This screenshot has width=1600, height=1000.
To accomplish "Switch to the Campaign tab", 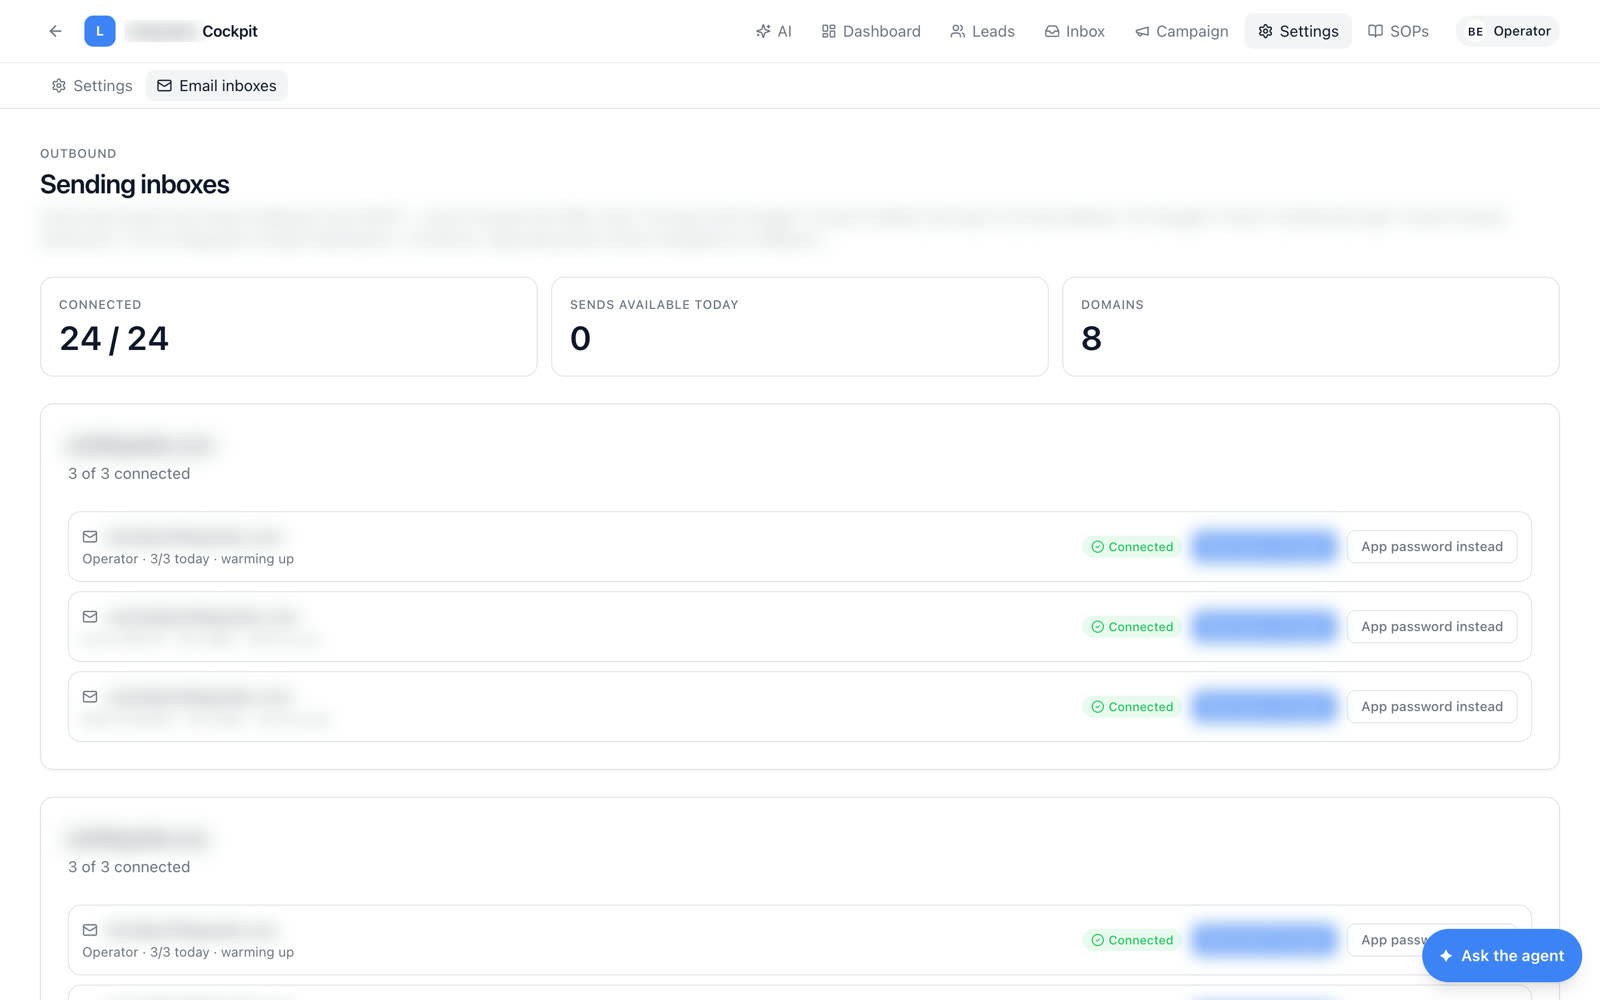I will [1181, 31].
